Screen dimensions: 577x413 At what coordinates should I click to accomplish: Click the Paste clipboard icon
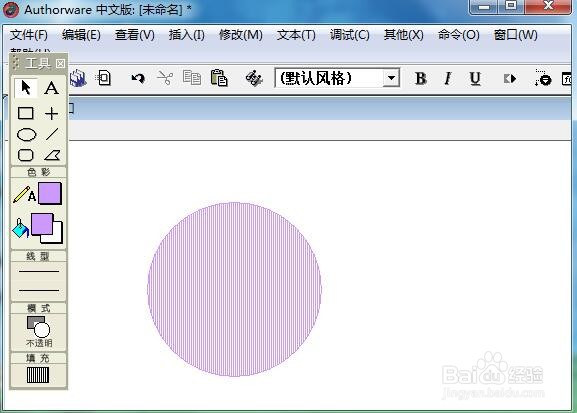point(219,78)
